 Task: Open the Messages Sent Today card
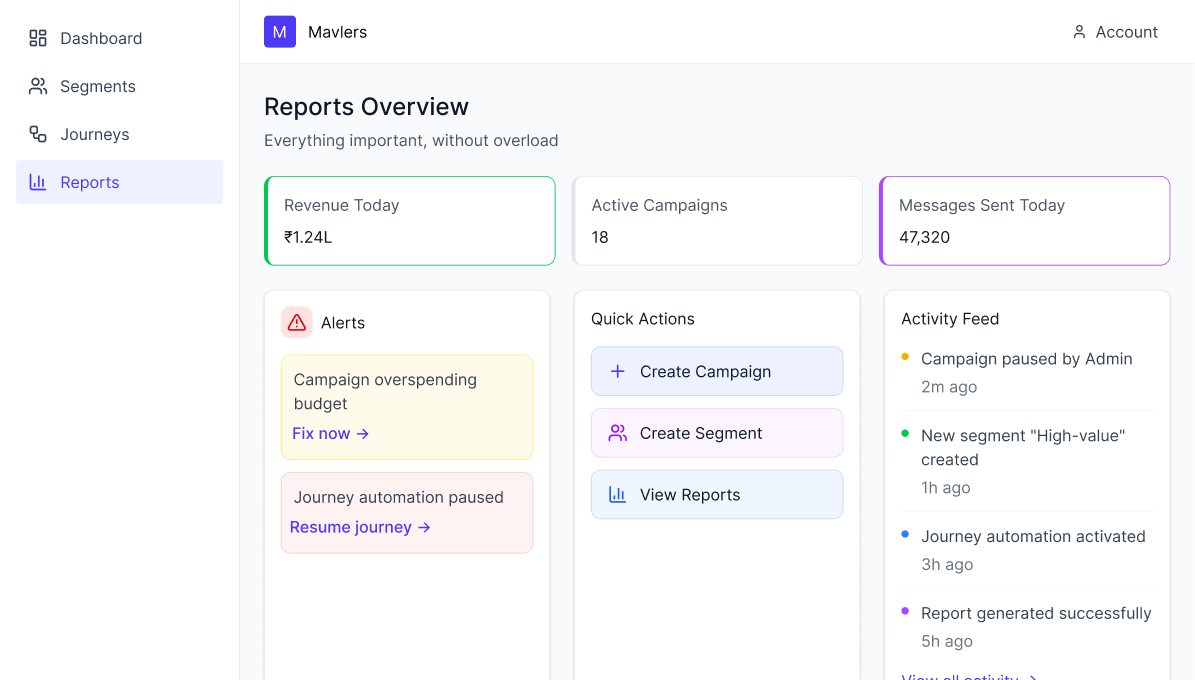(1024, 221)
